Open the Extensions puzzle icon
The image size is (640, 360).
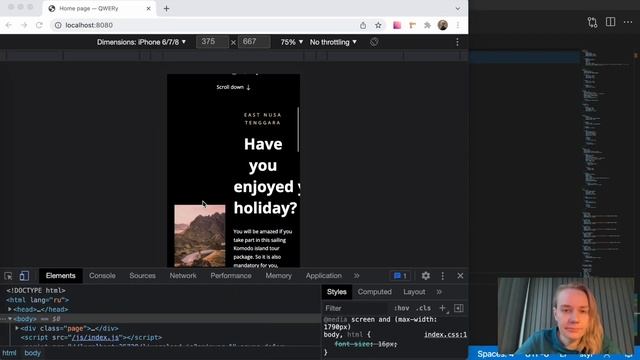[x=427, y=25]
